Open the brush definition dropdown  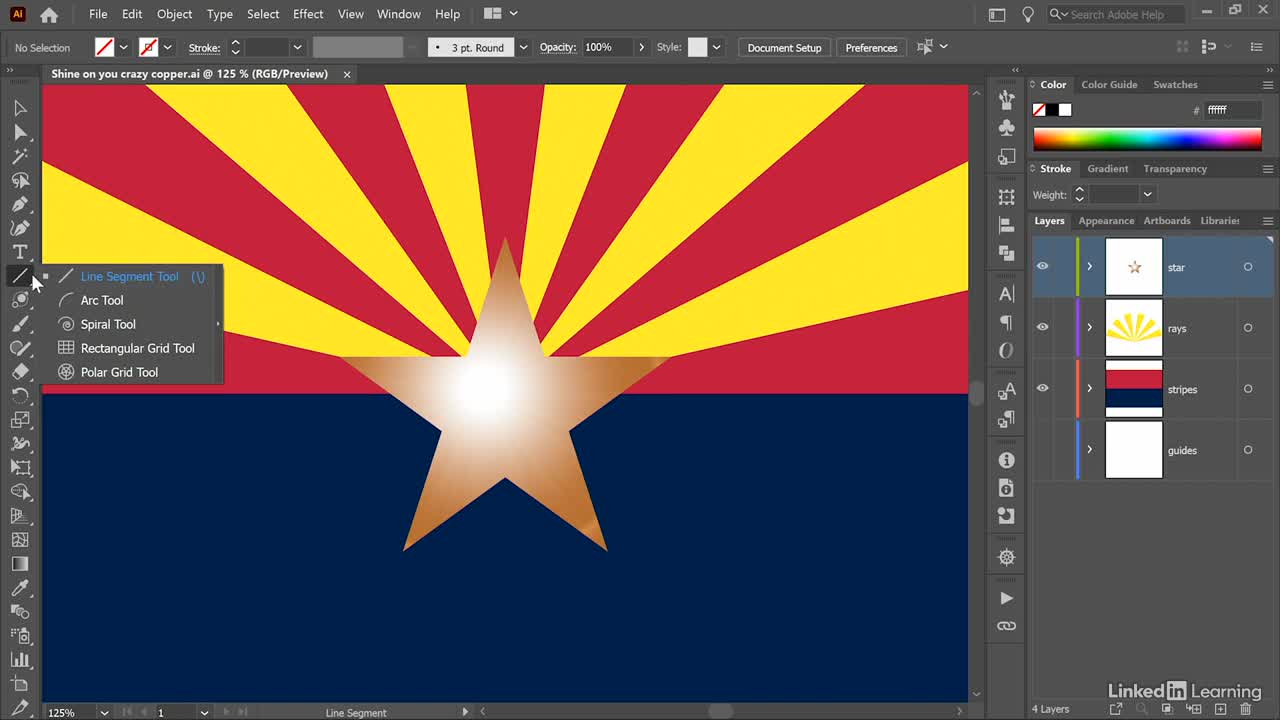pyautogui.click(x=523, y=47)
